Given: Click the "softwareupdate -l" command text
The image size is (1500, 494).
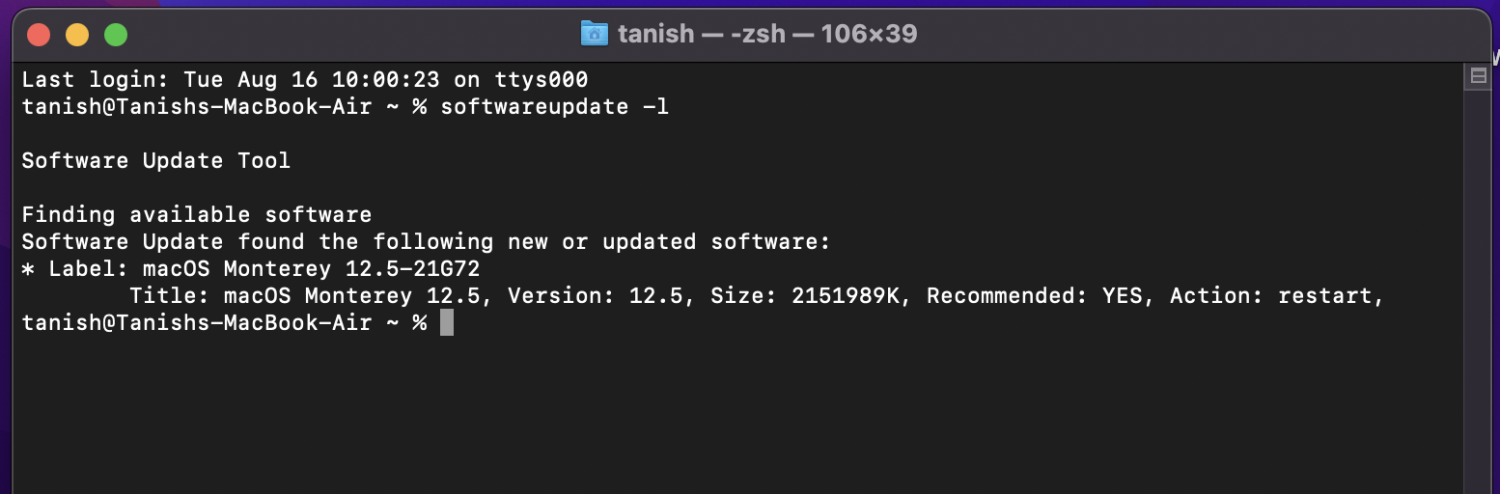Looking at the screenshot, I should 554,107.
